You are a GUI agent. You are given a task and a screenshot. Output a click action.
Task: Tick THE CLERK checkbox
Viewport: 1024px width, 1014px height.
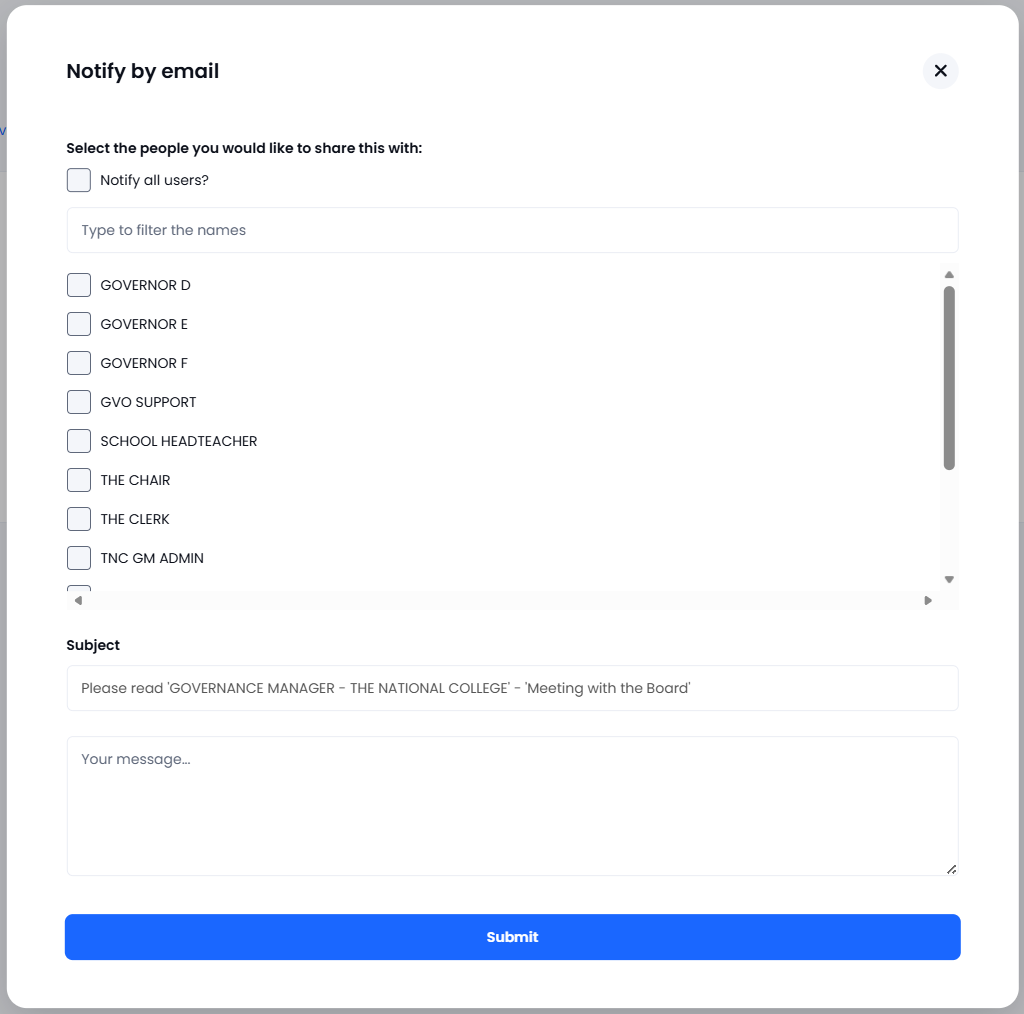coord(78,519)
